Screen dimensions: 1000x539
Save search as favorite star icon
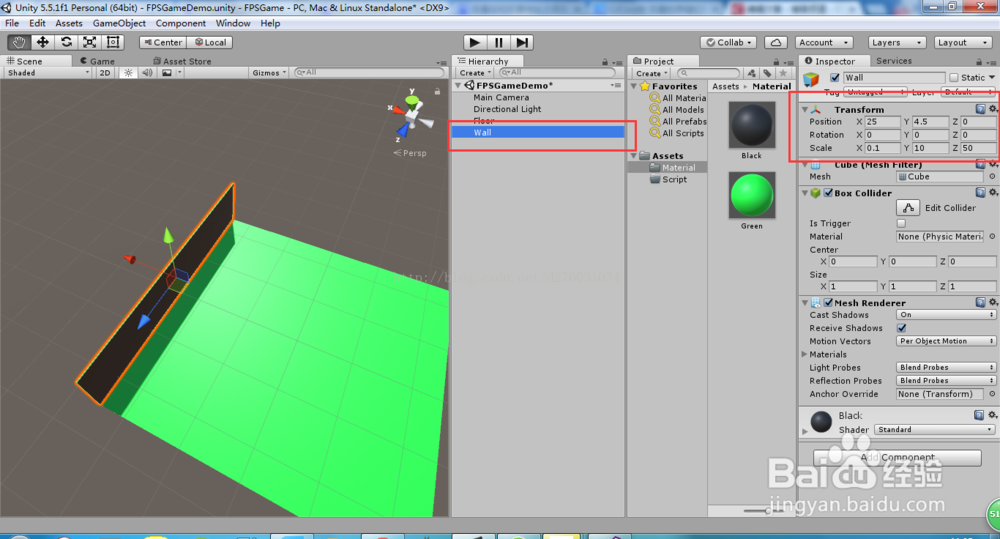click(783, 73)
